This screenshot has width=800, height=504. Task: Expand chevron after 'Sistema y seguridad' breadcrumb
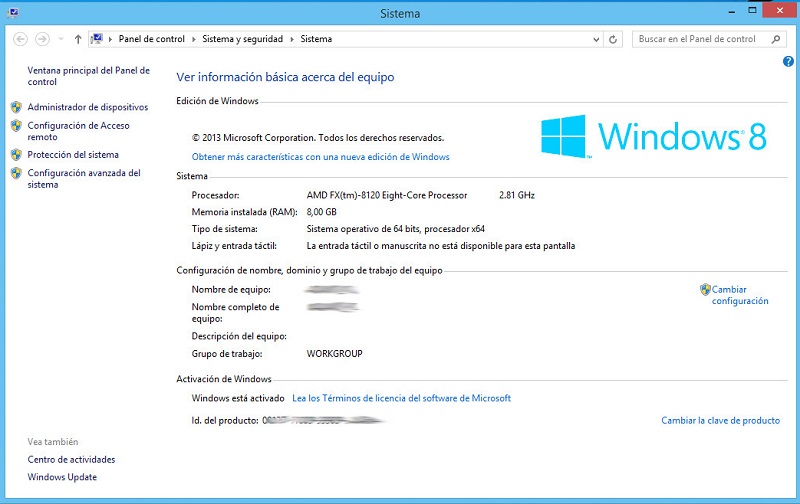(292, 39)
